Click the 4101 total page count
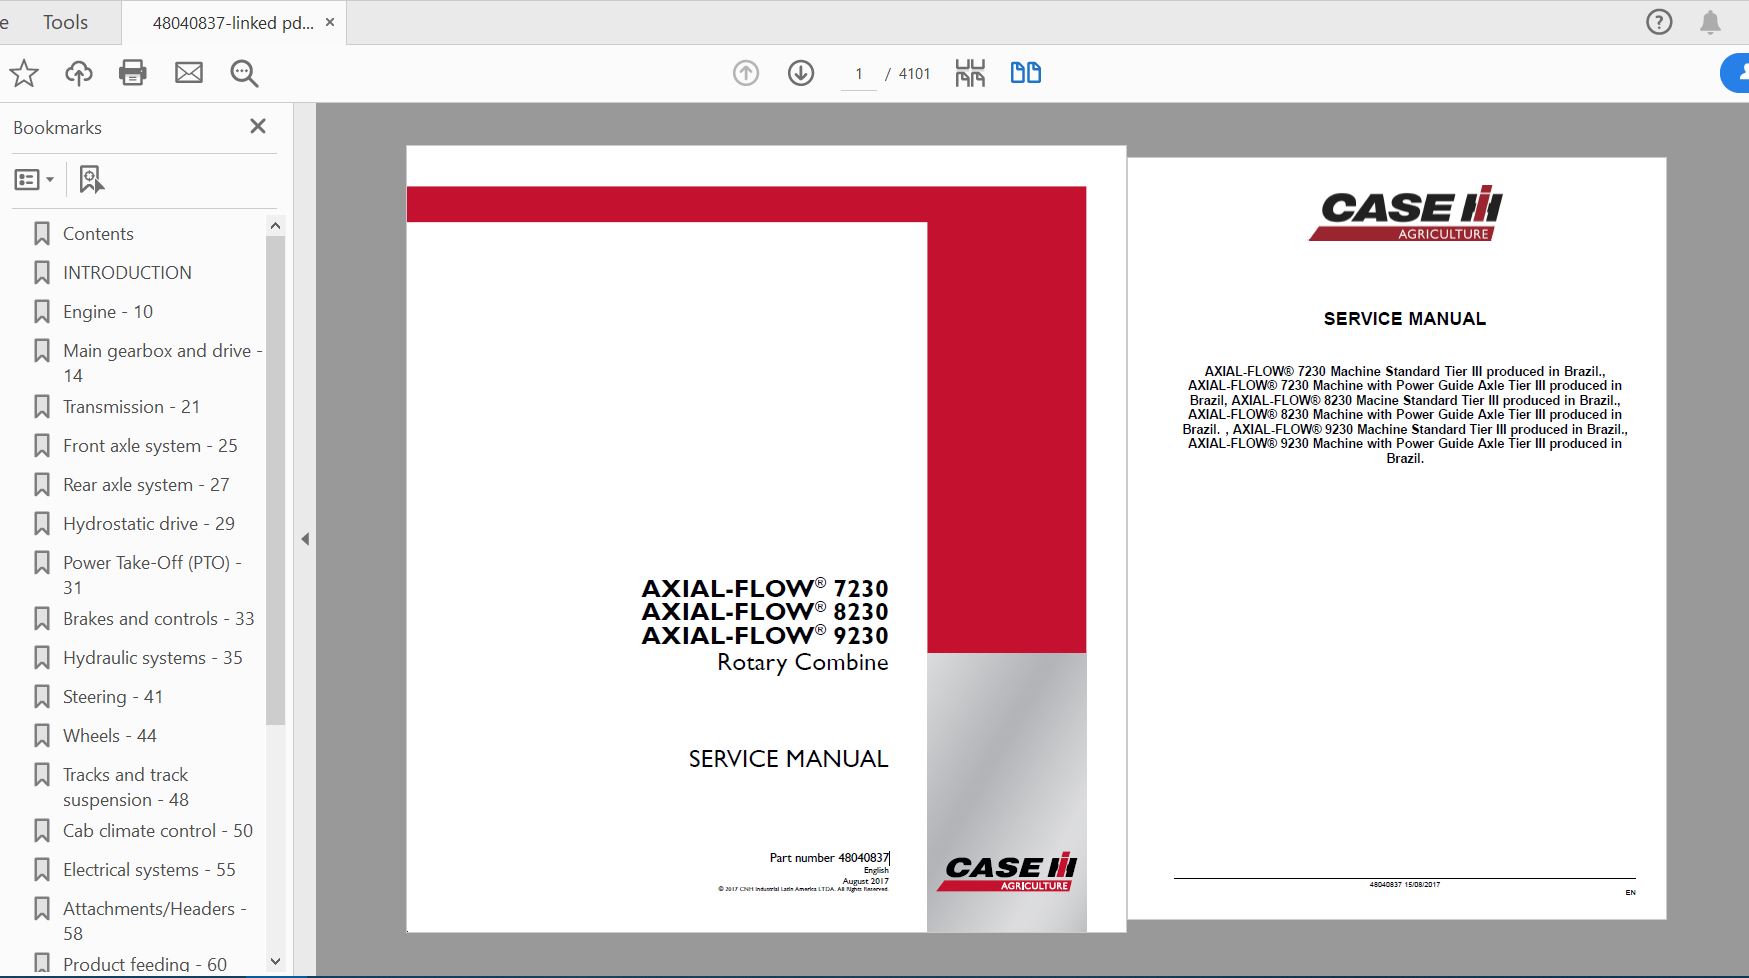Image resolution: width=1749 pixels, height=978 pixels. [x=914, y=74]
